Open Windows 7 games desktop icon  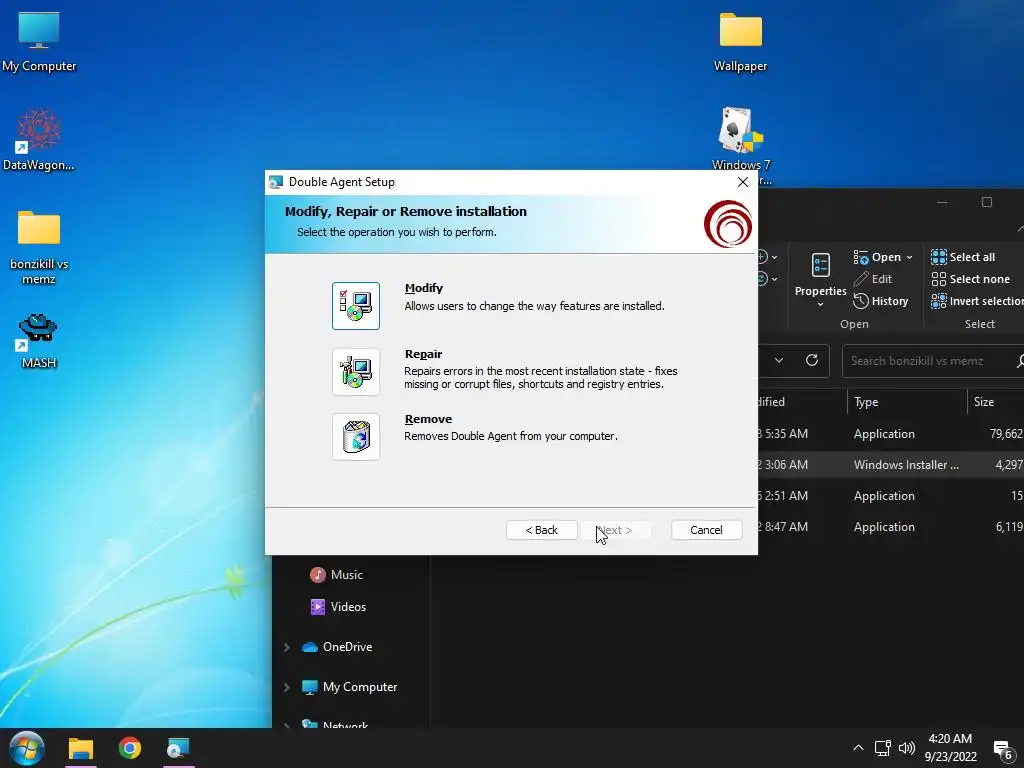pyautogui.click(x=741, y=146)
